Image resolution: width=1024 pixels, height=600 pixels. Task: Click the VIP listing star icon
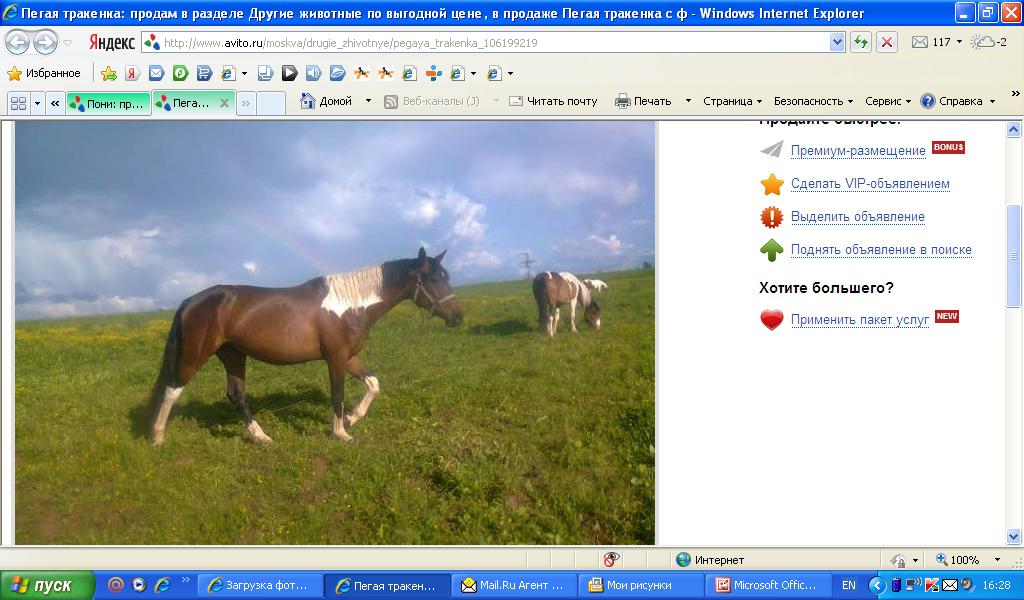click(x=771, y=184)
